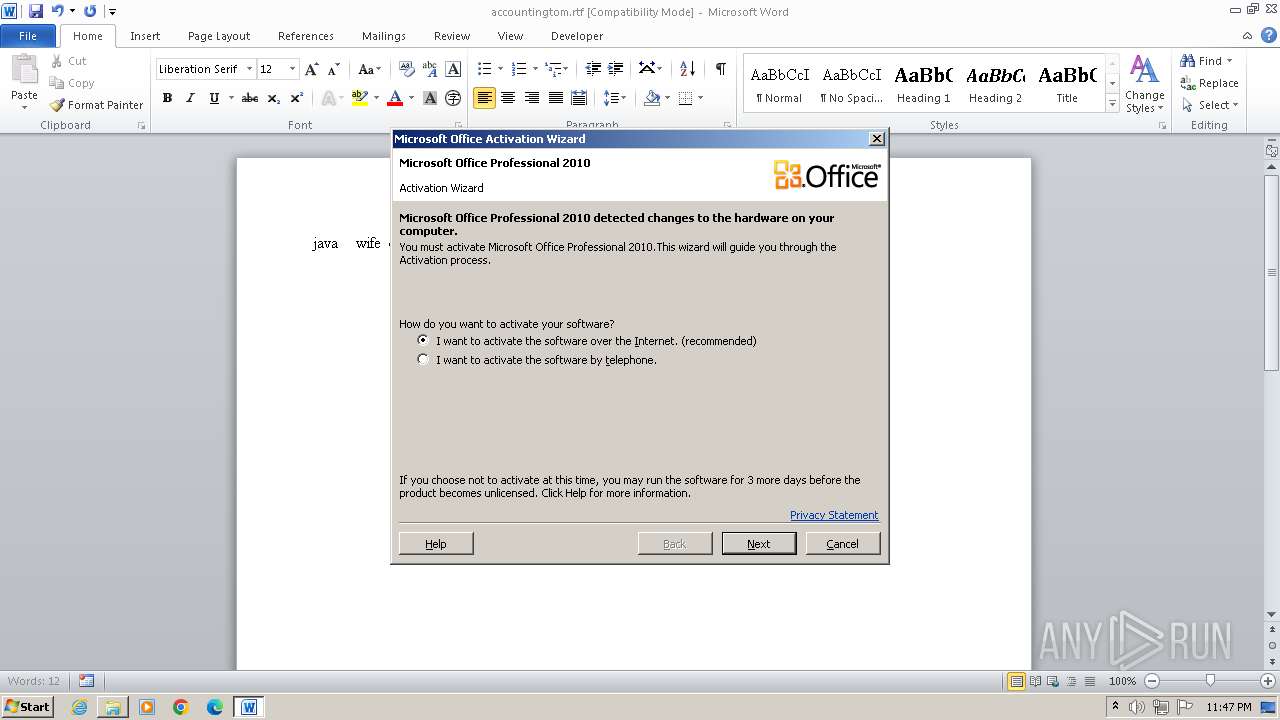The height and width of the screenshot is (720, 1280).
Task: Click the Save icon in Quick Access
Action: (36, 11)
